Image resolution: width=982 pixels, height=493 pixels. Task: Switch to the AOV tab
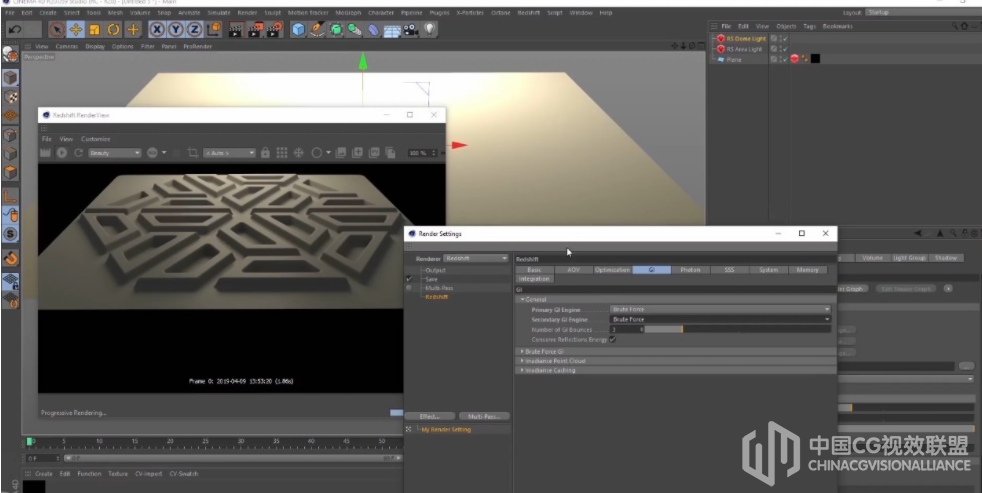(x=573, y=269)
